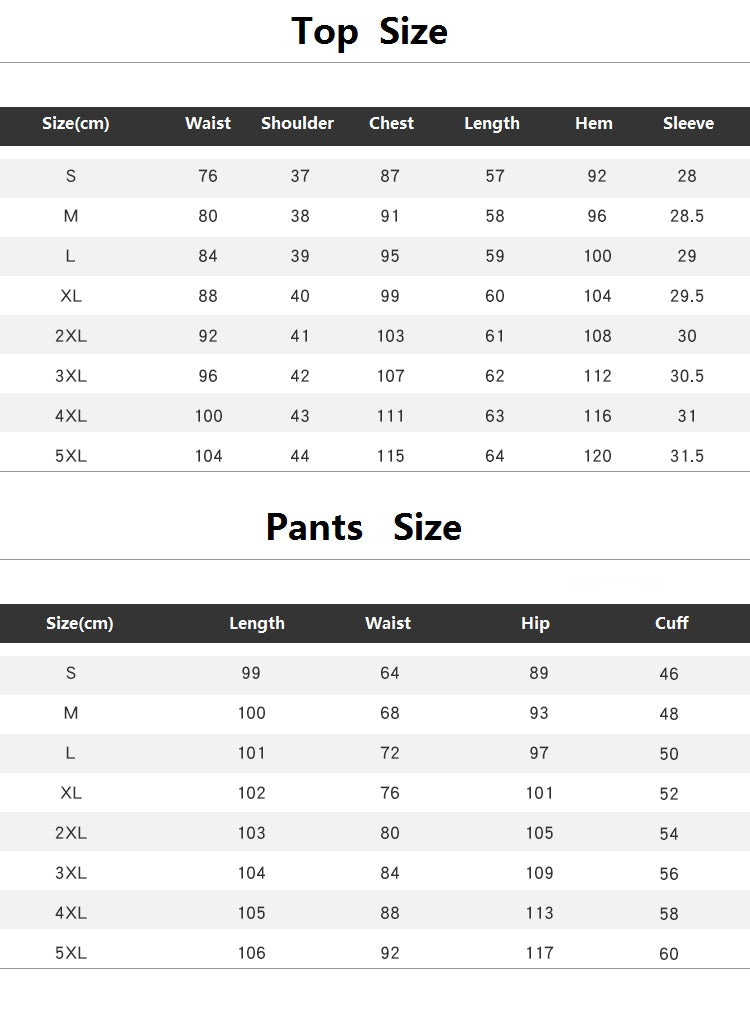Click the Pants Size heading
The width and height of the screenshot is (750, 1011).
pos(364,527)
